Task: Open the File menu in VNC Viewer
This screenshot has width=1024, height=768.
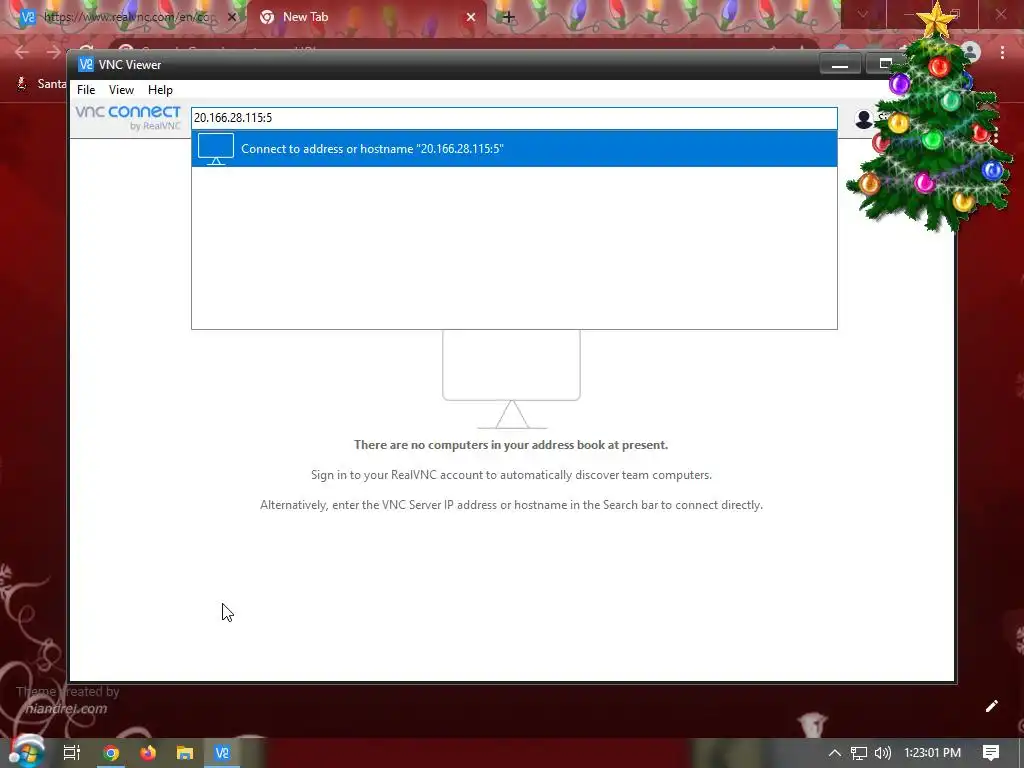Action: click(x=86, y=89)
